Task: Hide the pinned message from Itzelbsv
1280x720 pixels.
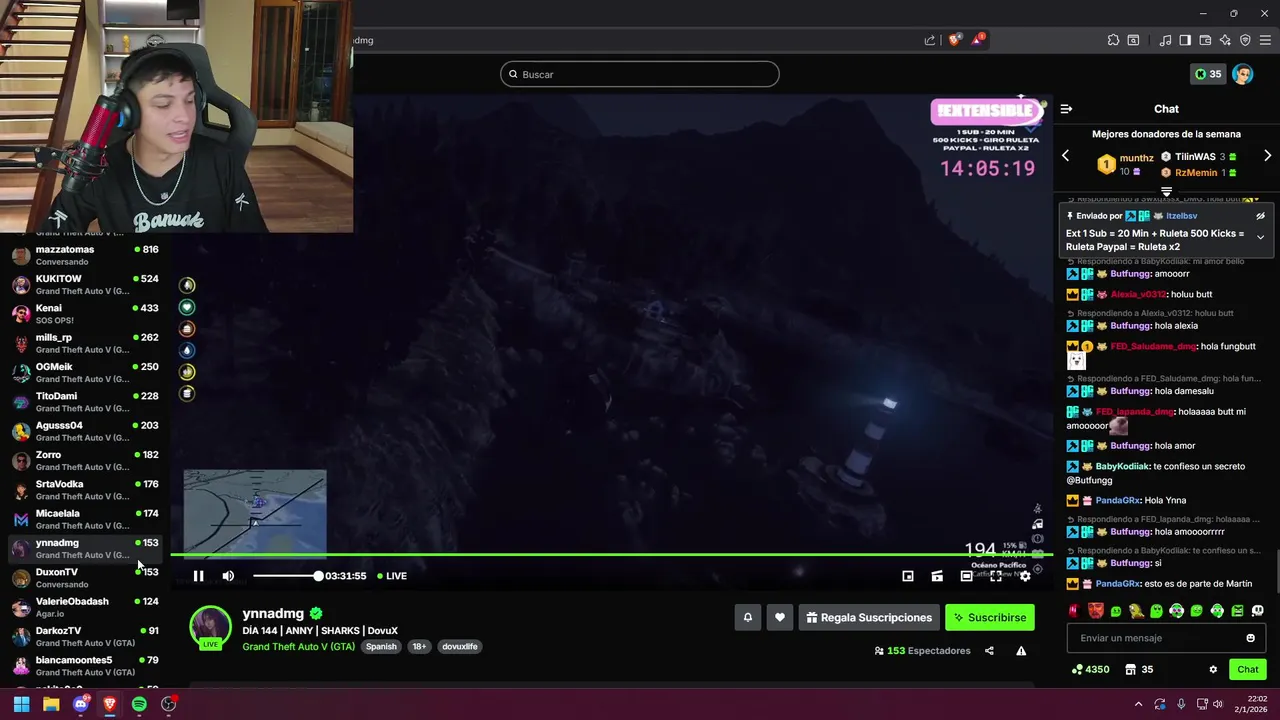Action: [x=1260, y=216]
